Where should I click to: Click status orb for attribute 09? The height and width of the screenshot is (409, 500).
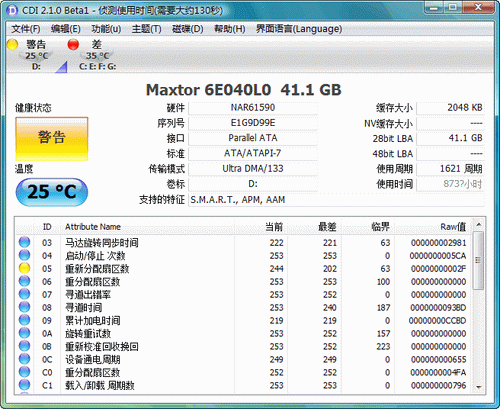24,320
